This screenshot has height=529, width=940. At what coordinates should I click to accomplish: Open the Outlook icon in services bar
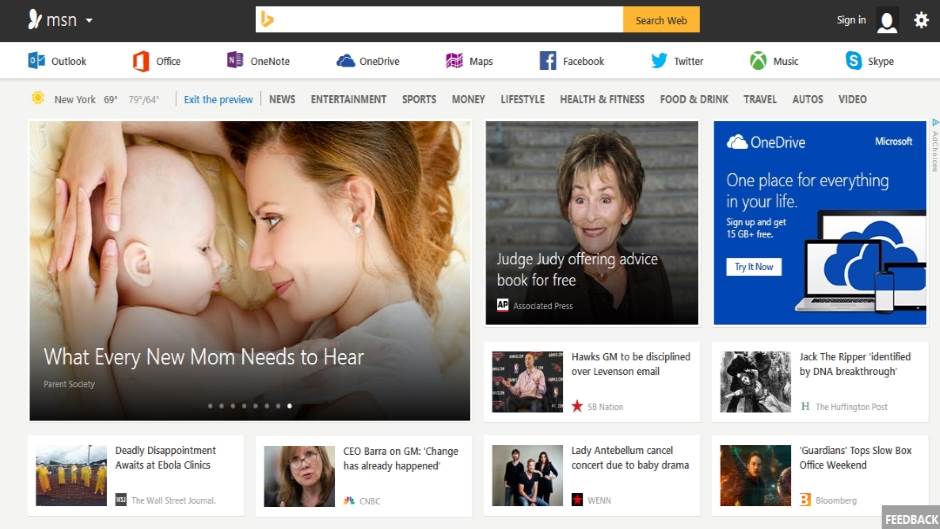point(37,61)
